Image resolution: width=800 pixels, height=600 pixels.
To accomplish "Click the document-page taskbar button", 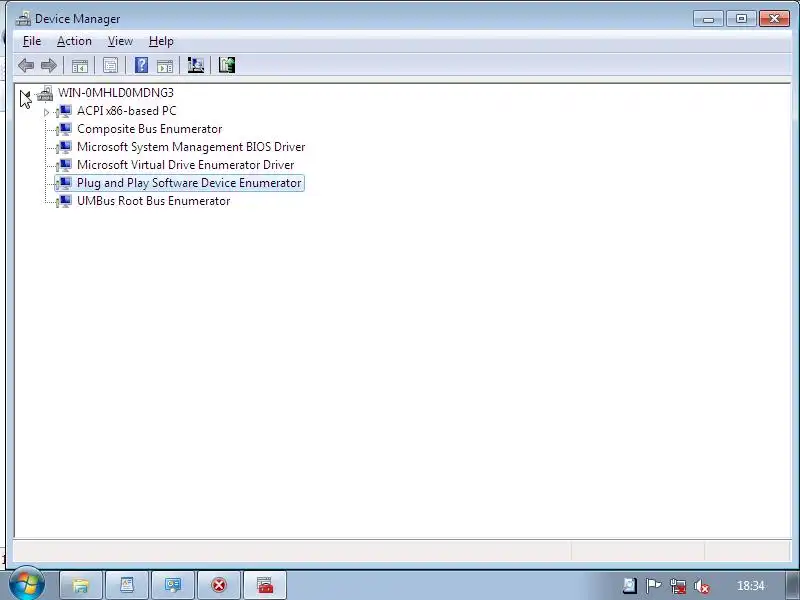I will (x=127, y=585).
